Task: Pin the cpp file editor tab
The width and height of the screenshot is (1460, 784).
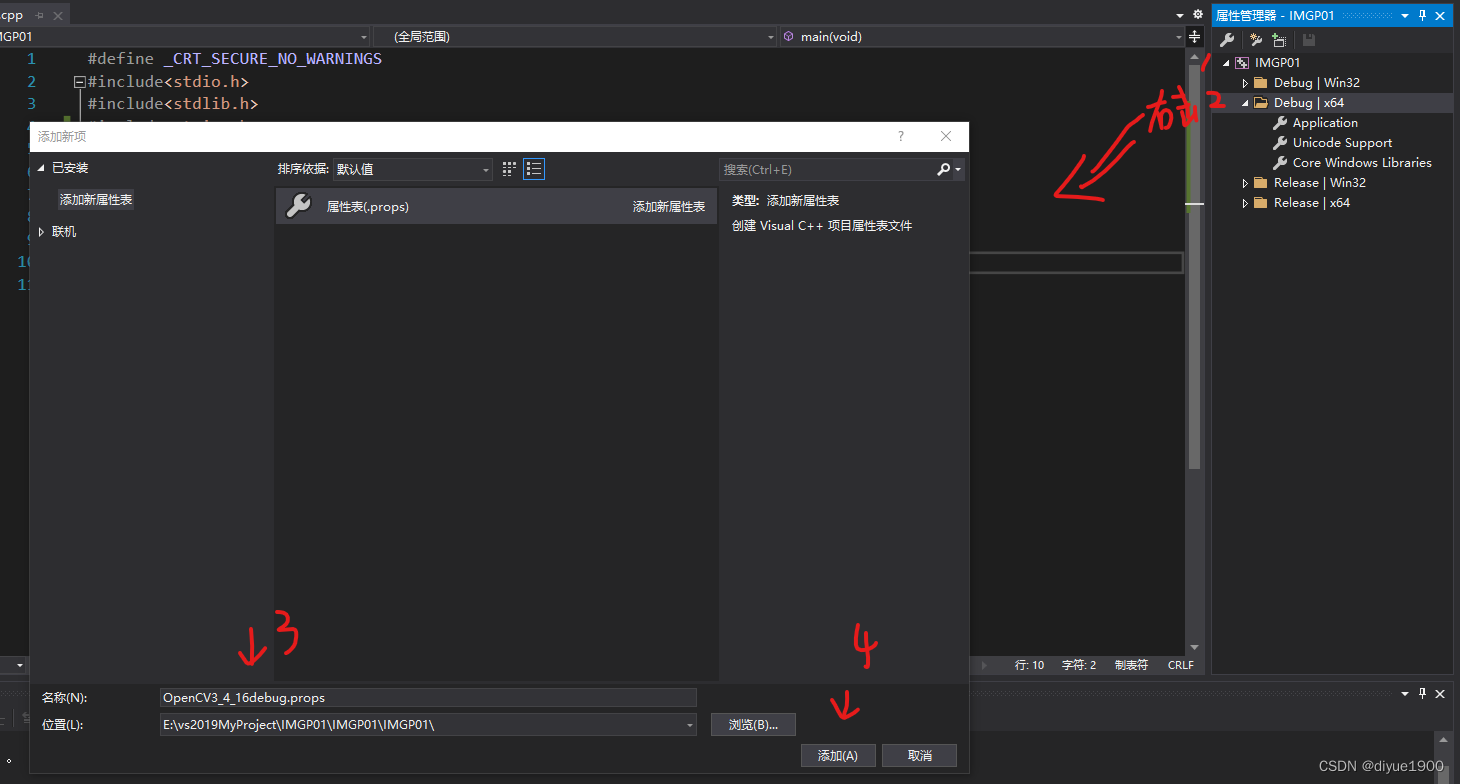Action: tap(39, 15)
